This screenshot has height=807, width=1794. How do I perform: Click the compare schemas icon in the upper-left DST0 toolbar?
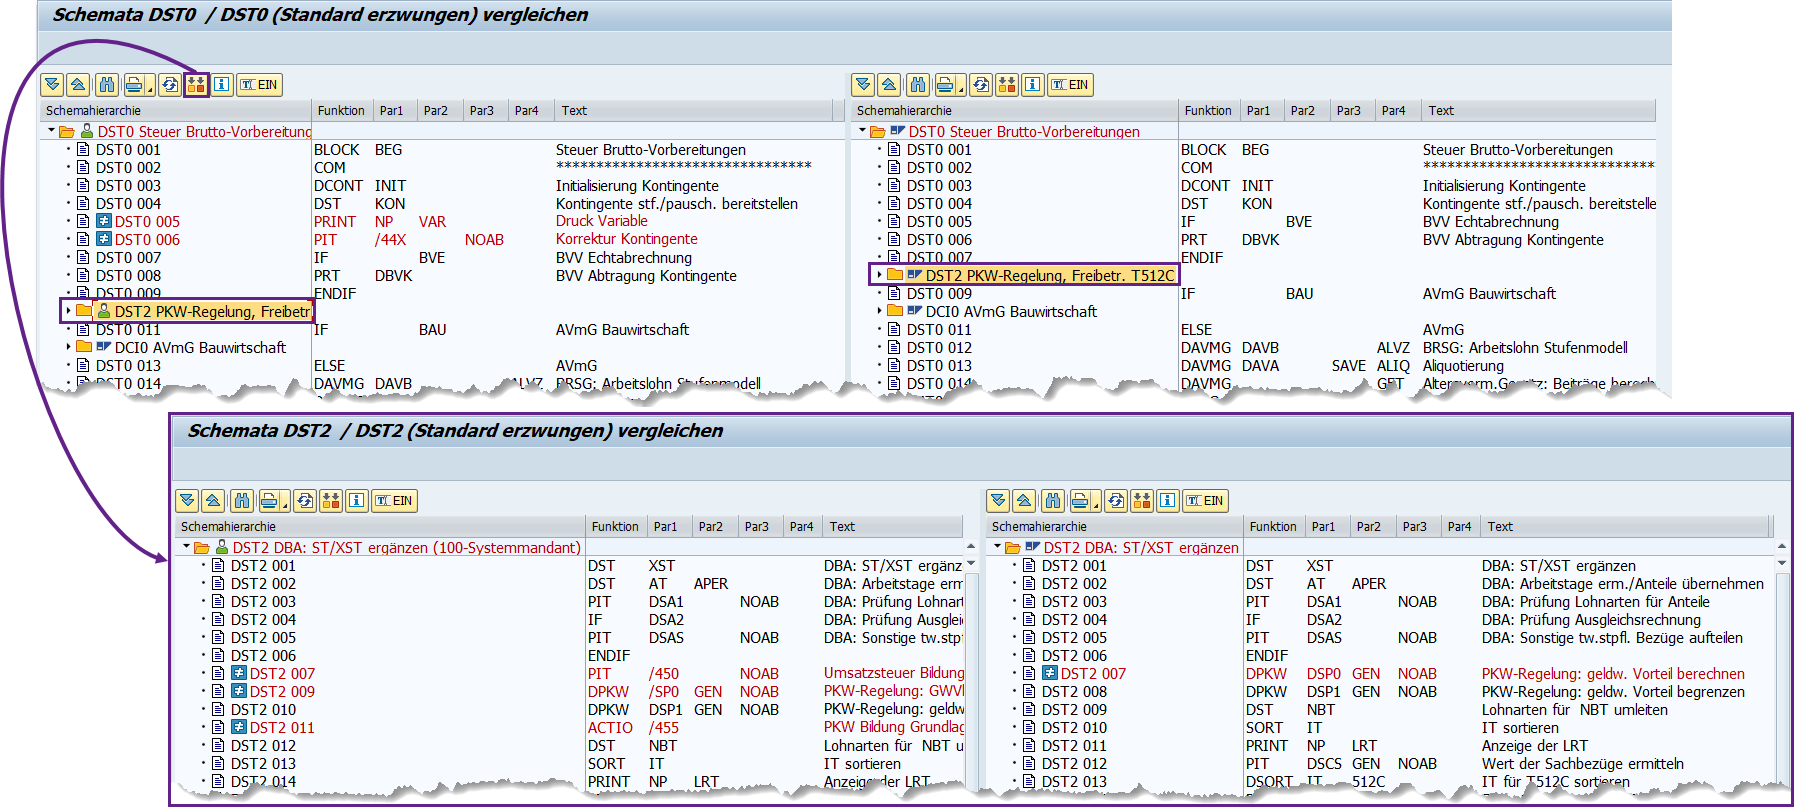tap(196, 85)
